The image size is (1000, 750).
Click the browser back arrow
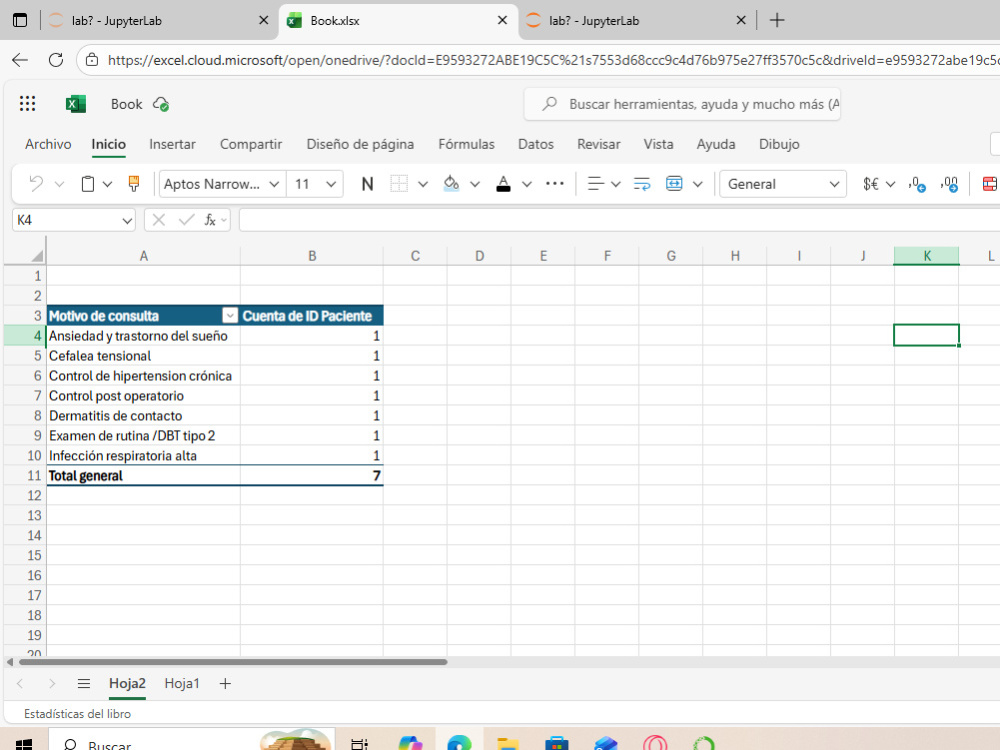coord(20,60)
